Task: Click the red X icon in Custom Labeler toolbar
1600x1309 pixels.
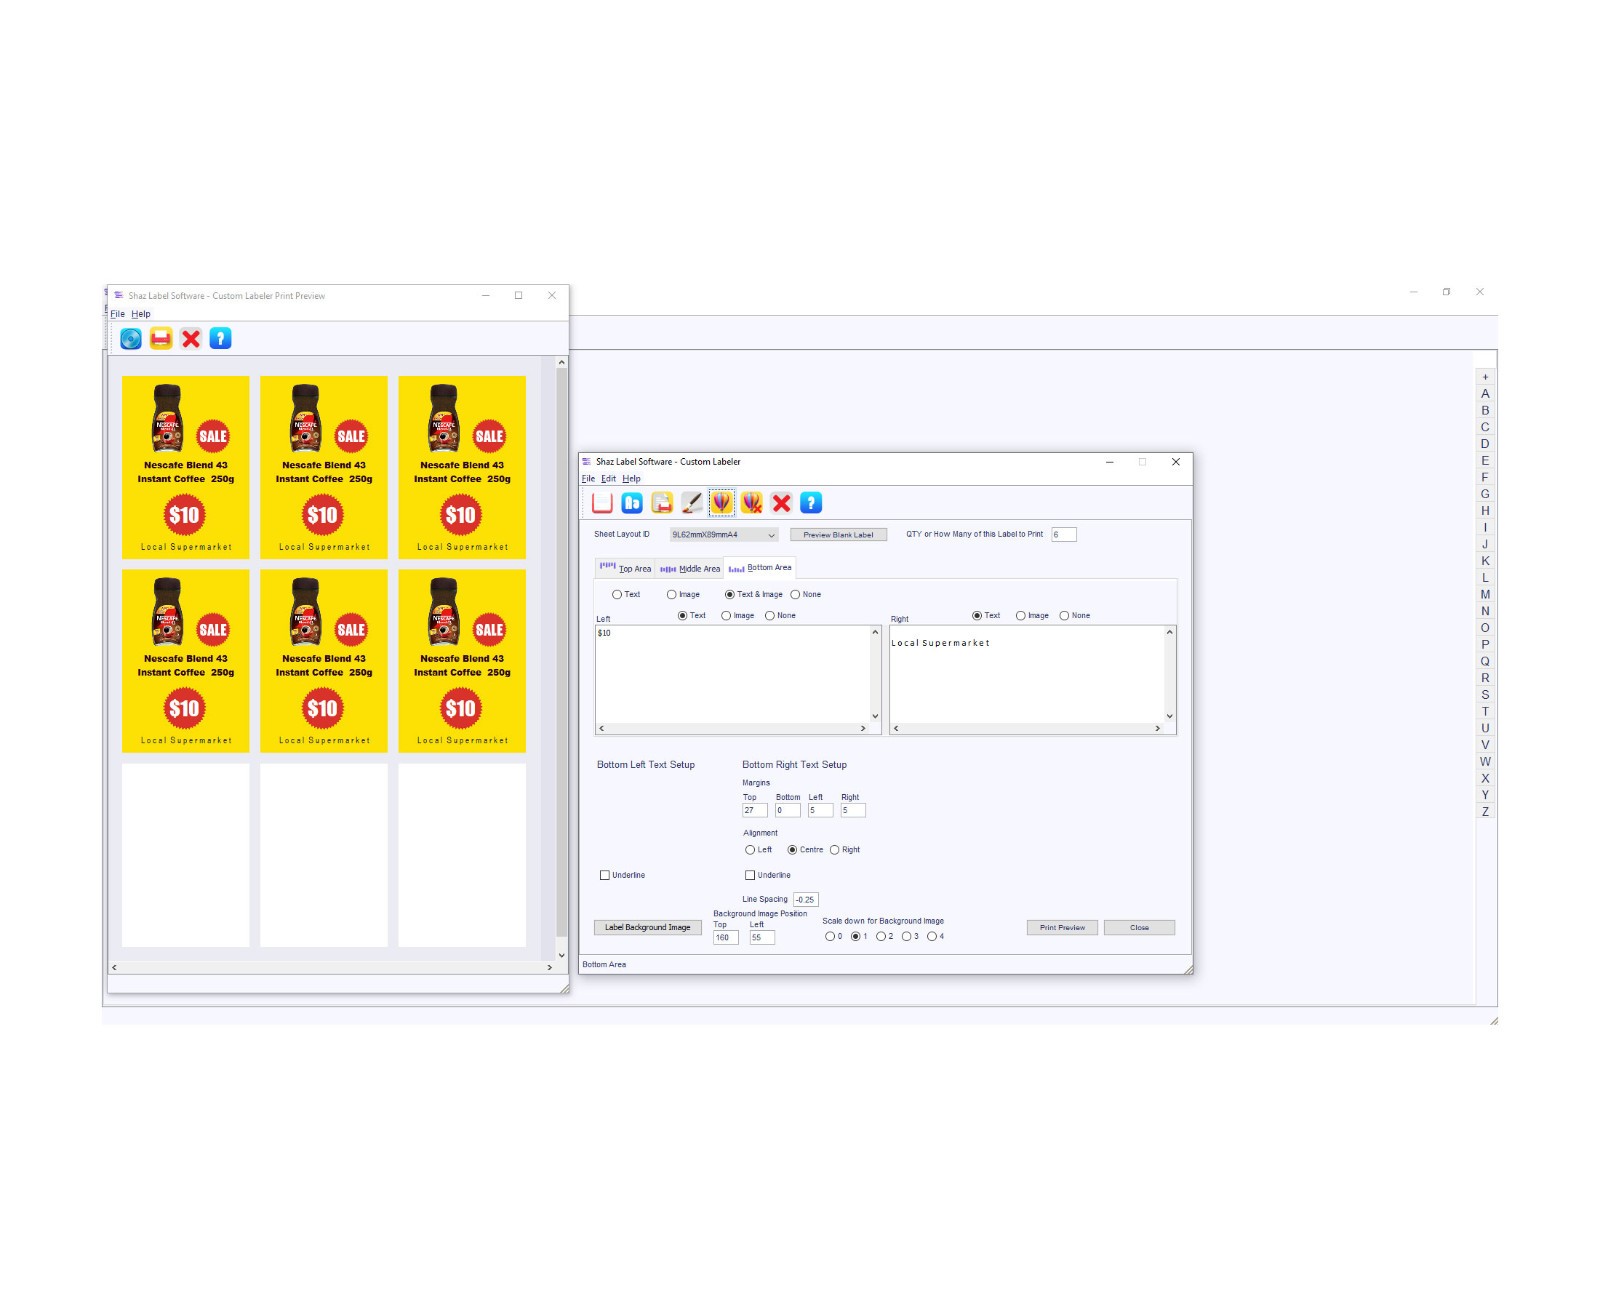Action: tap(782, 503)
